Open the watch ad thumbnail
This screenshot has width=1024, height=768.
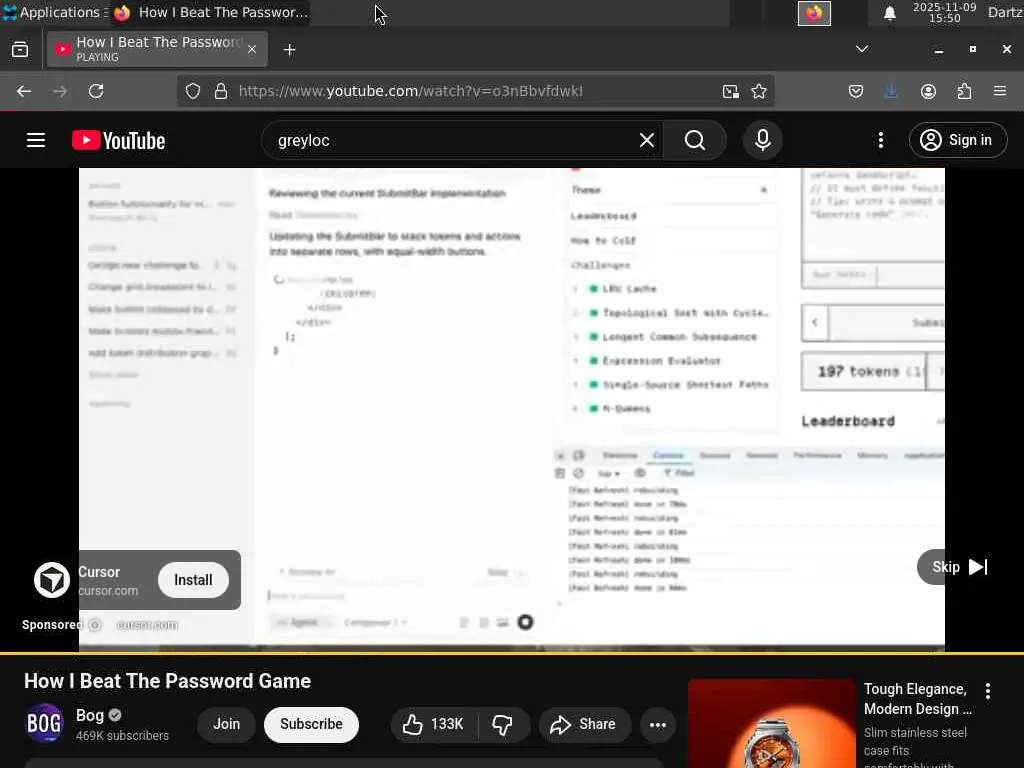(772, 724)
